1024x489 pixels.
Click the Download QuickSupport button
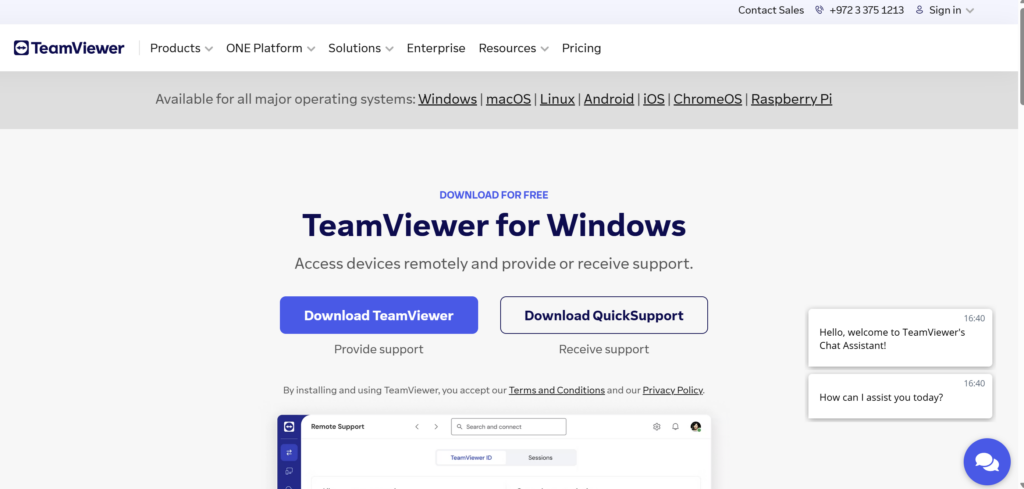[x=604, y=315]
